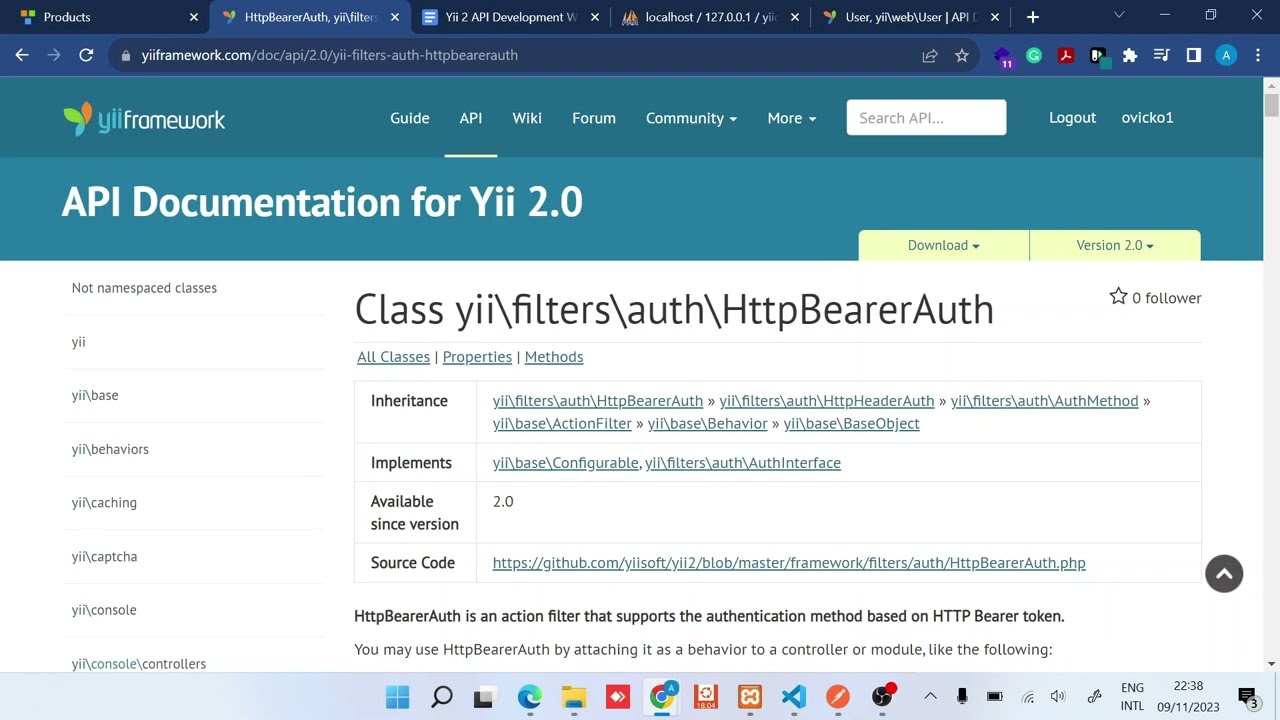Go back with the browser back arrow
1280x720 pixels.
pos(22,55)
